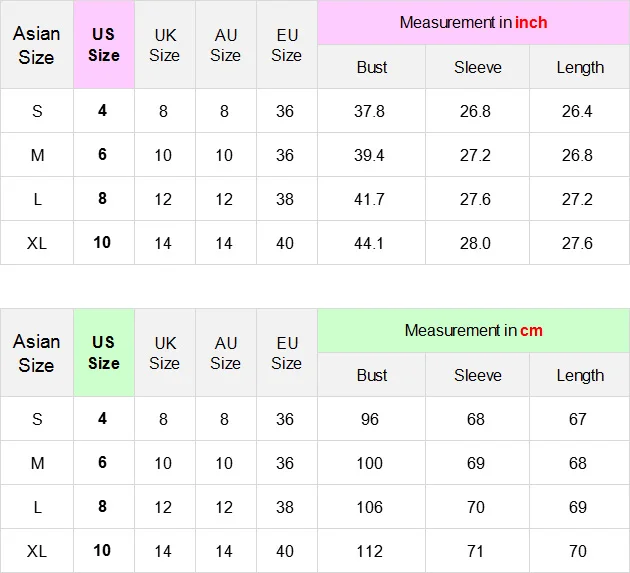Click the Bust value 41.7 cell
630x573 pixels.
click(x=371, y=199)
